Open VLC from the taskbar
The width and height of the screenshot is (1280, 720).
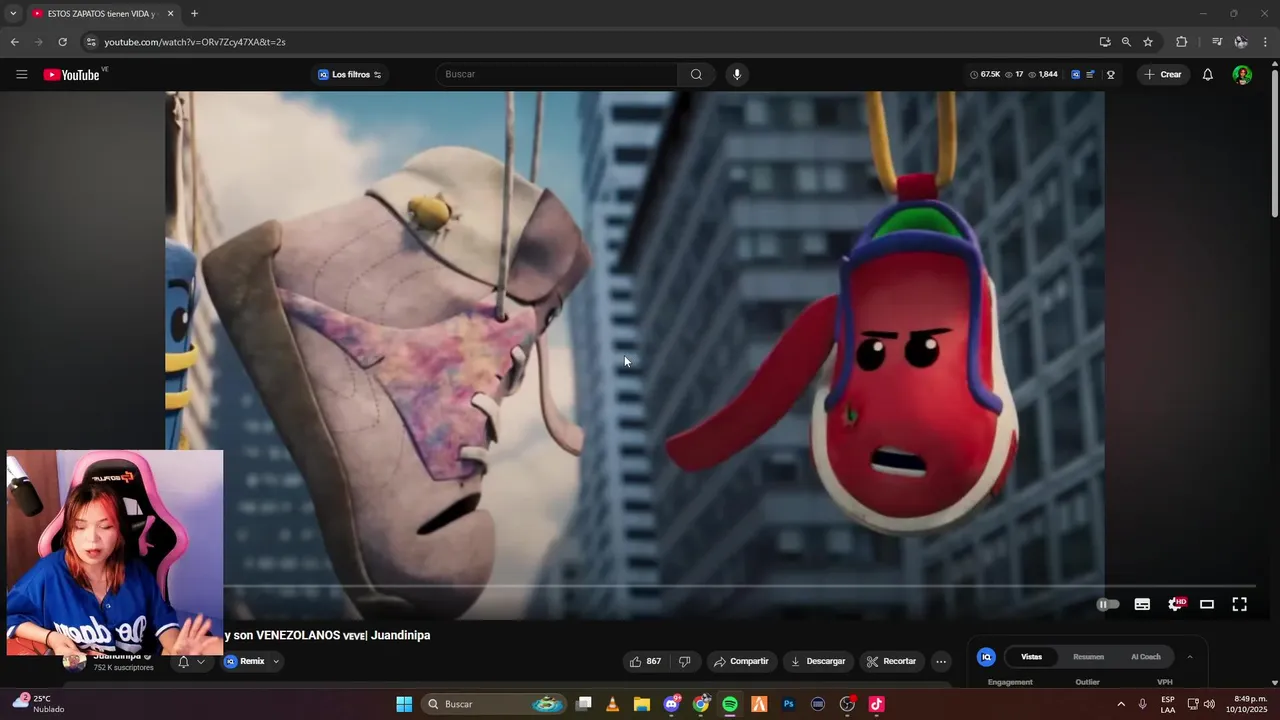pyautogui.click(x=612, y=704)
